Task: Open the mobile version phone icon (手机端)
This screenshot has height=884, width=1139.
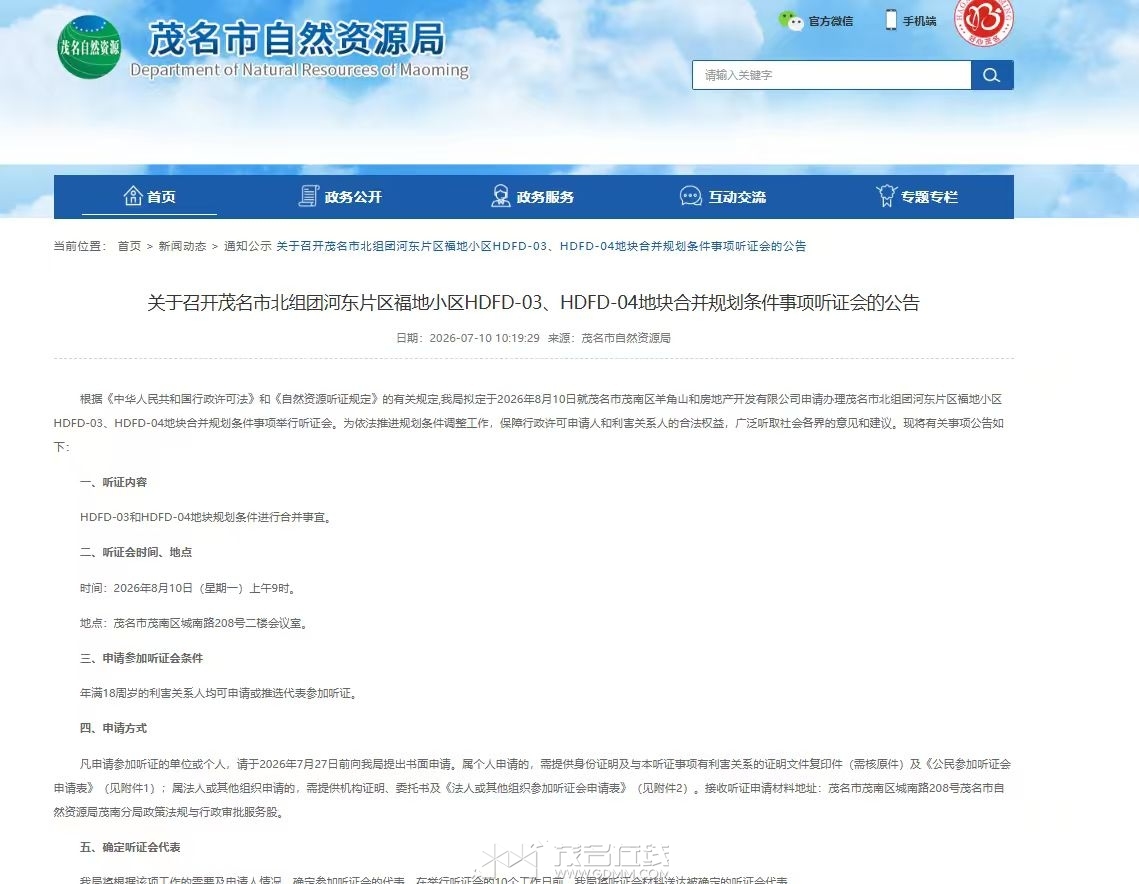Action: [x=891, y=20]
